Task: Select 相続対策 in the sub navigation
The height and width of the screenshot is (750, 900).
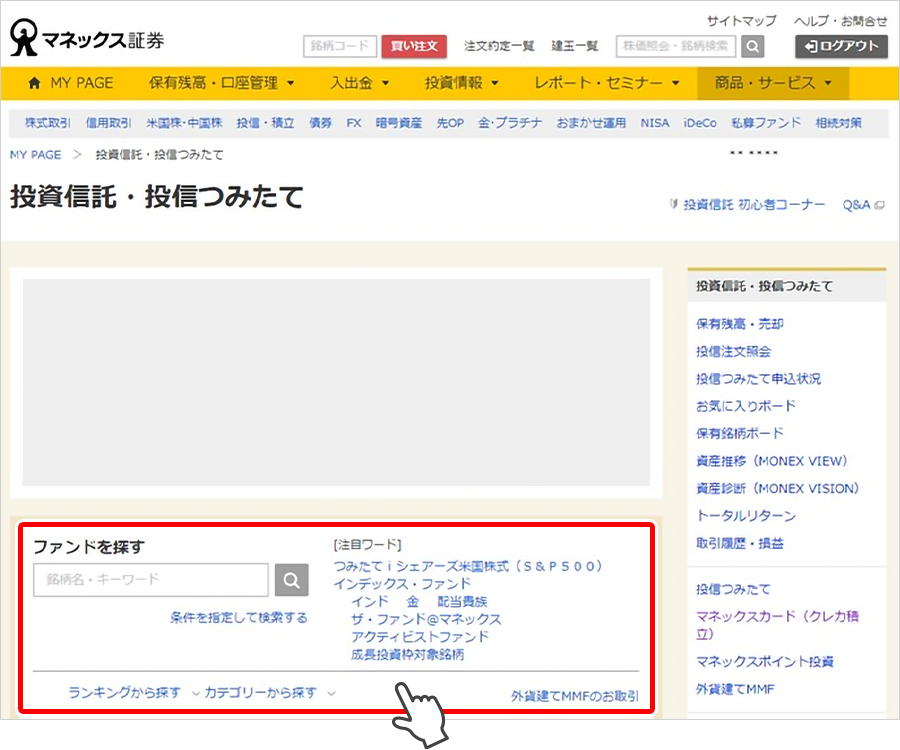Action: [x=839, y=123]
